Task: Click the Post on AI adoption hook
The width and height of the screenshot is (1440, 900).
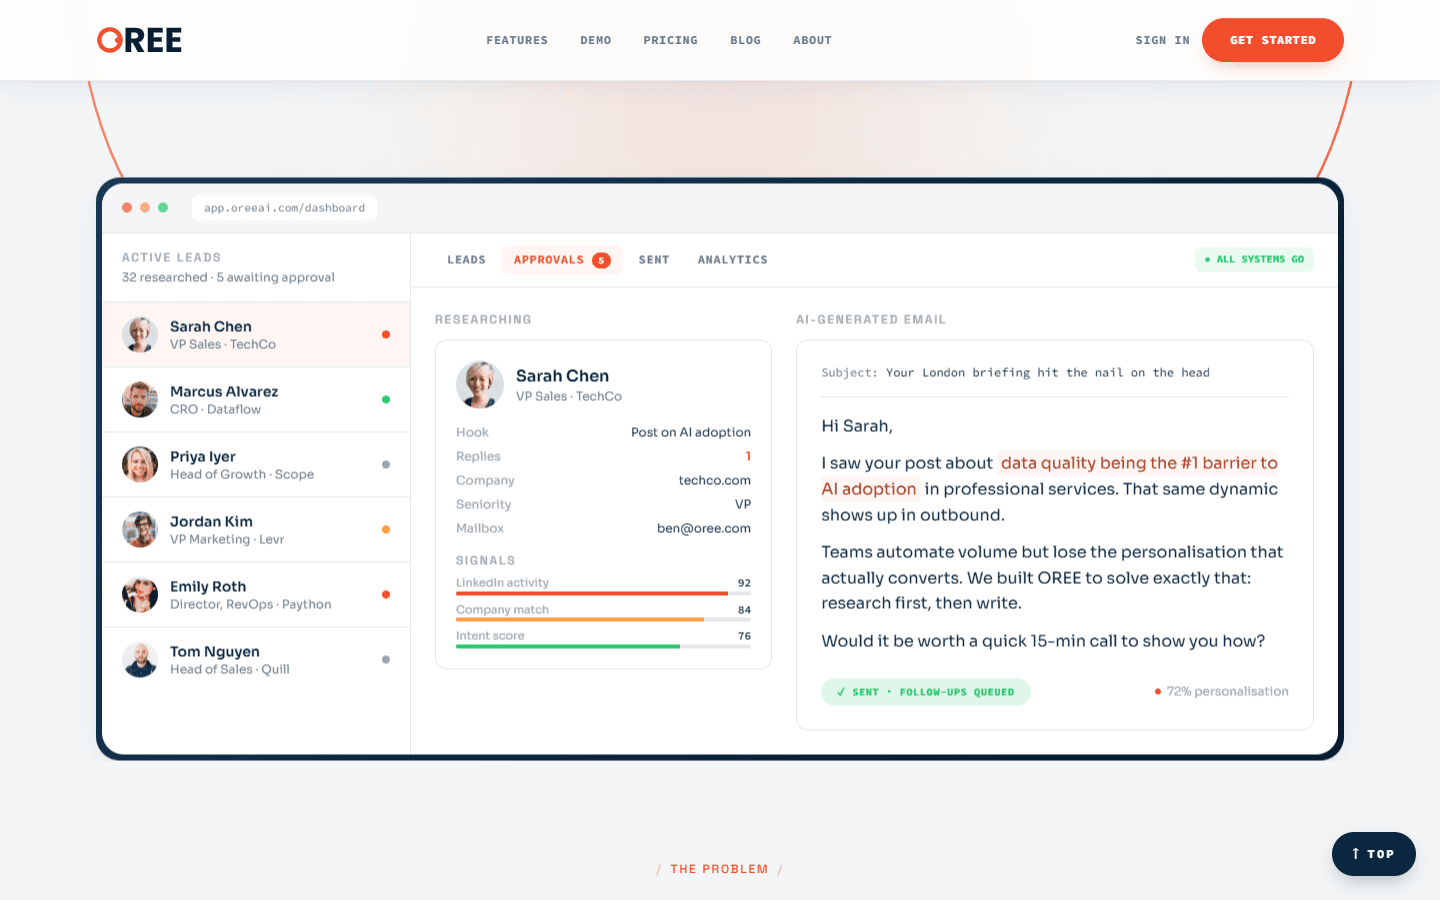Action: pyautogui.click(x=691, y=433)
